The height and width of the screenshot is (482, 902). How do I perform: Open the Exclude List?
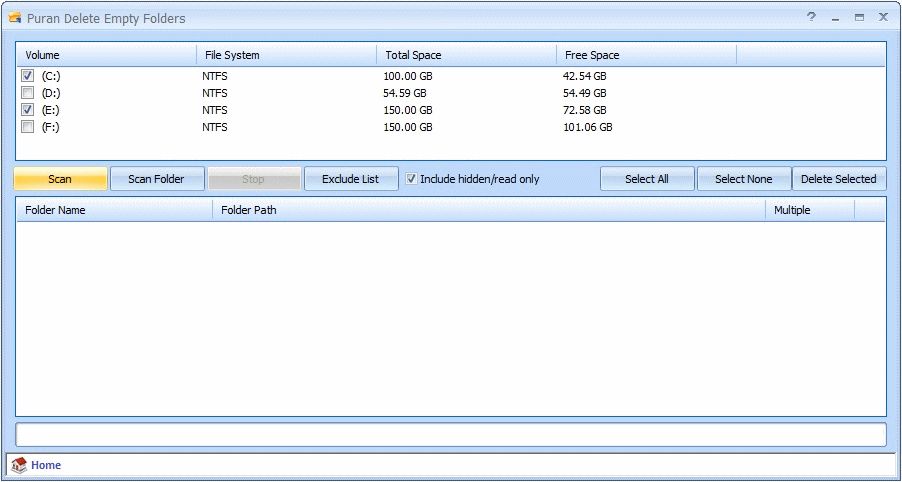(351, 179)
